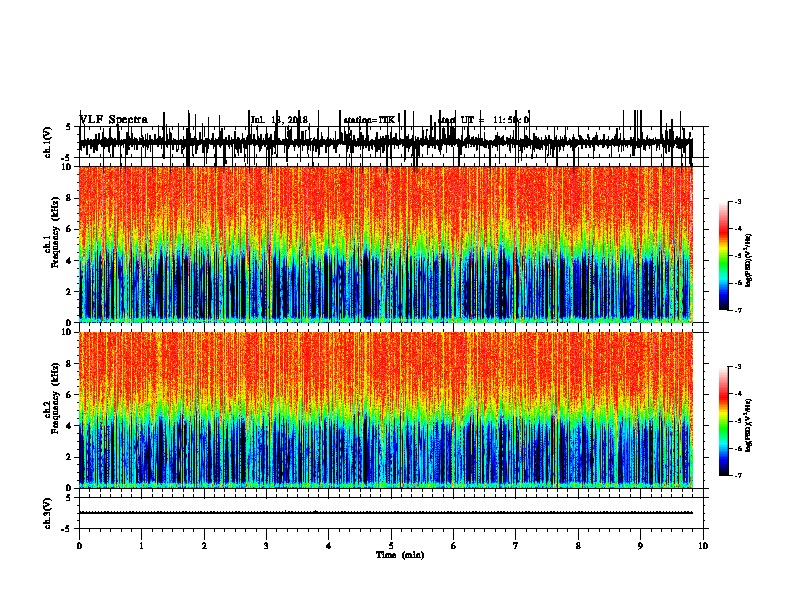Click the ch.2 spectrogram color scale bar
This screenshot has height=612, width=792.
(723, 421)
